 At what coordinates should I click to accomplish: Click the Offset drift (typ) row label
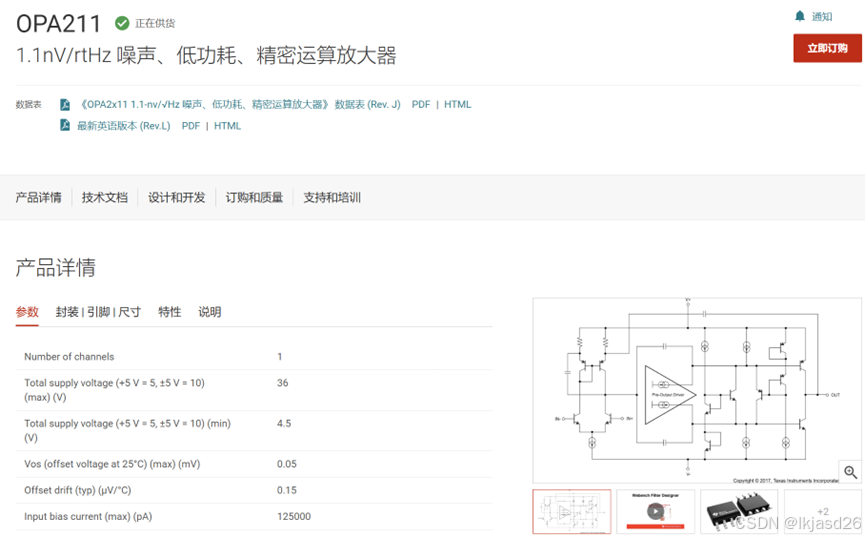click(78, 490)
